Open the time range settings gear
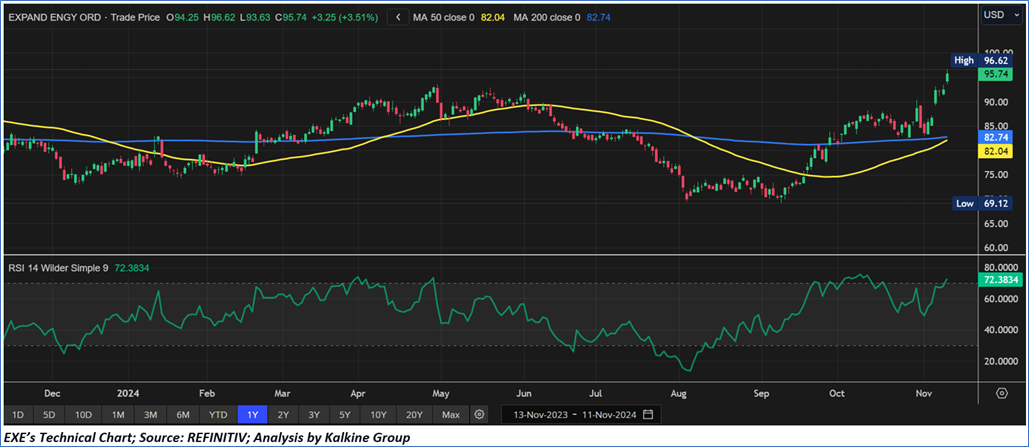Viewport: 1029px width, 447px height. tap(480, 414)
